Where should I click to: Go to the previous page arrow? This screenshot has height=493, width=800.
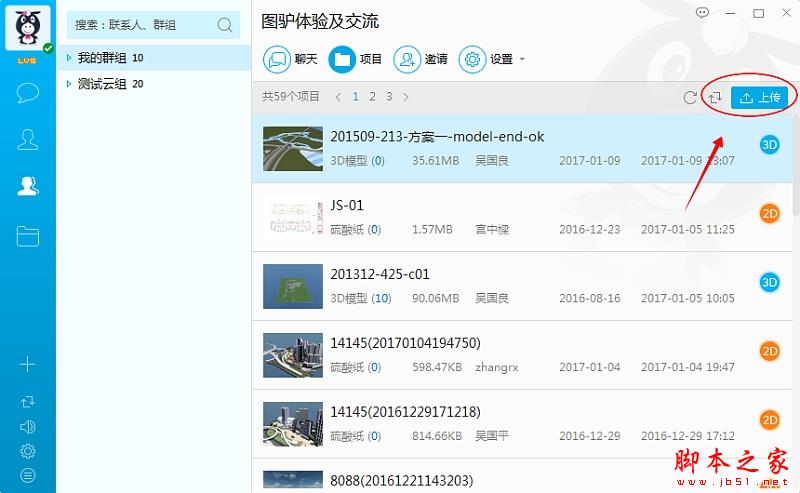point(338,97)
